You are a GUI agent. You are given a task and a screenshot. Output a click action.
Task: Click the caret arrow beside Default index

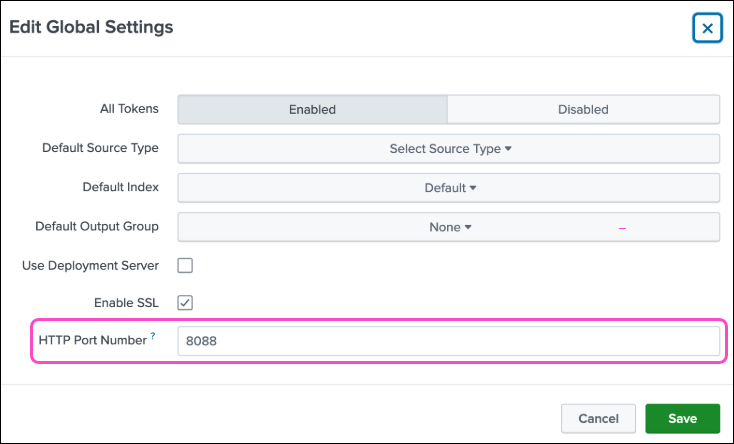pos(473,188)
